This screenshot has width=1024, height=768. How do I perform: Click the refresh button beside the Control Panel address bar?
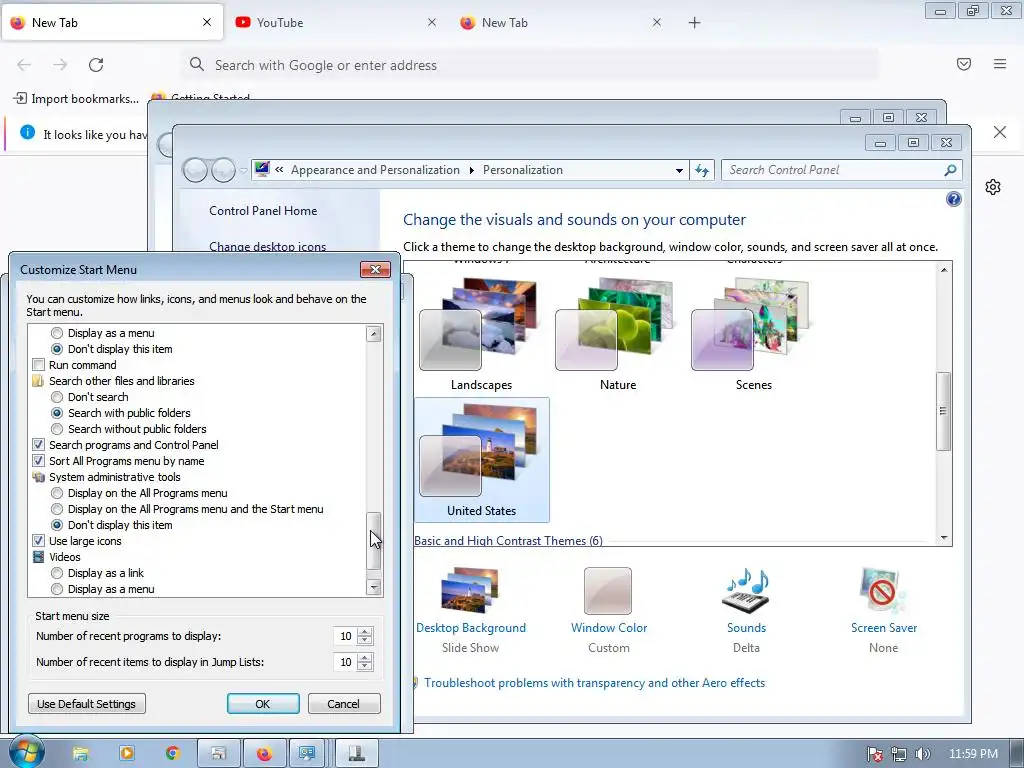click(702, 170)
